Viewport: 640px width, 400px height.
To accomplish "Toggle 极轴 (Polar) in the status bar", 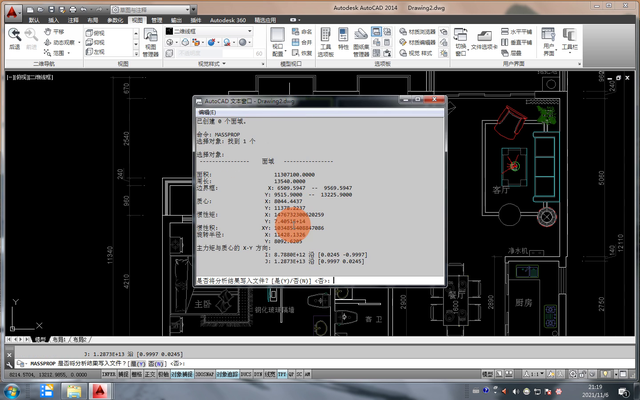I will (x=163, y=374).
